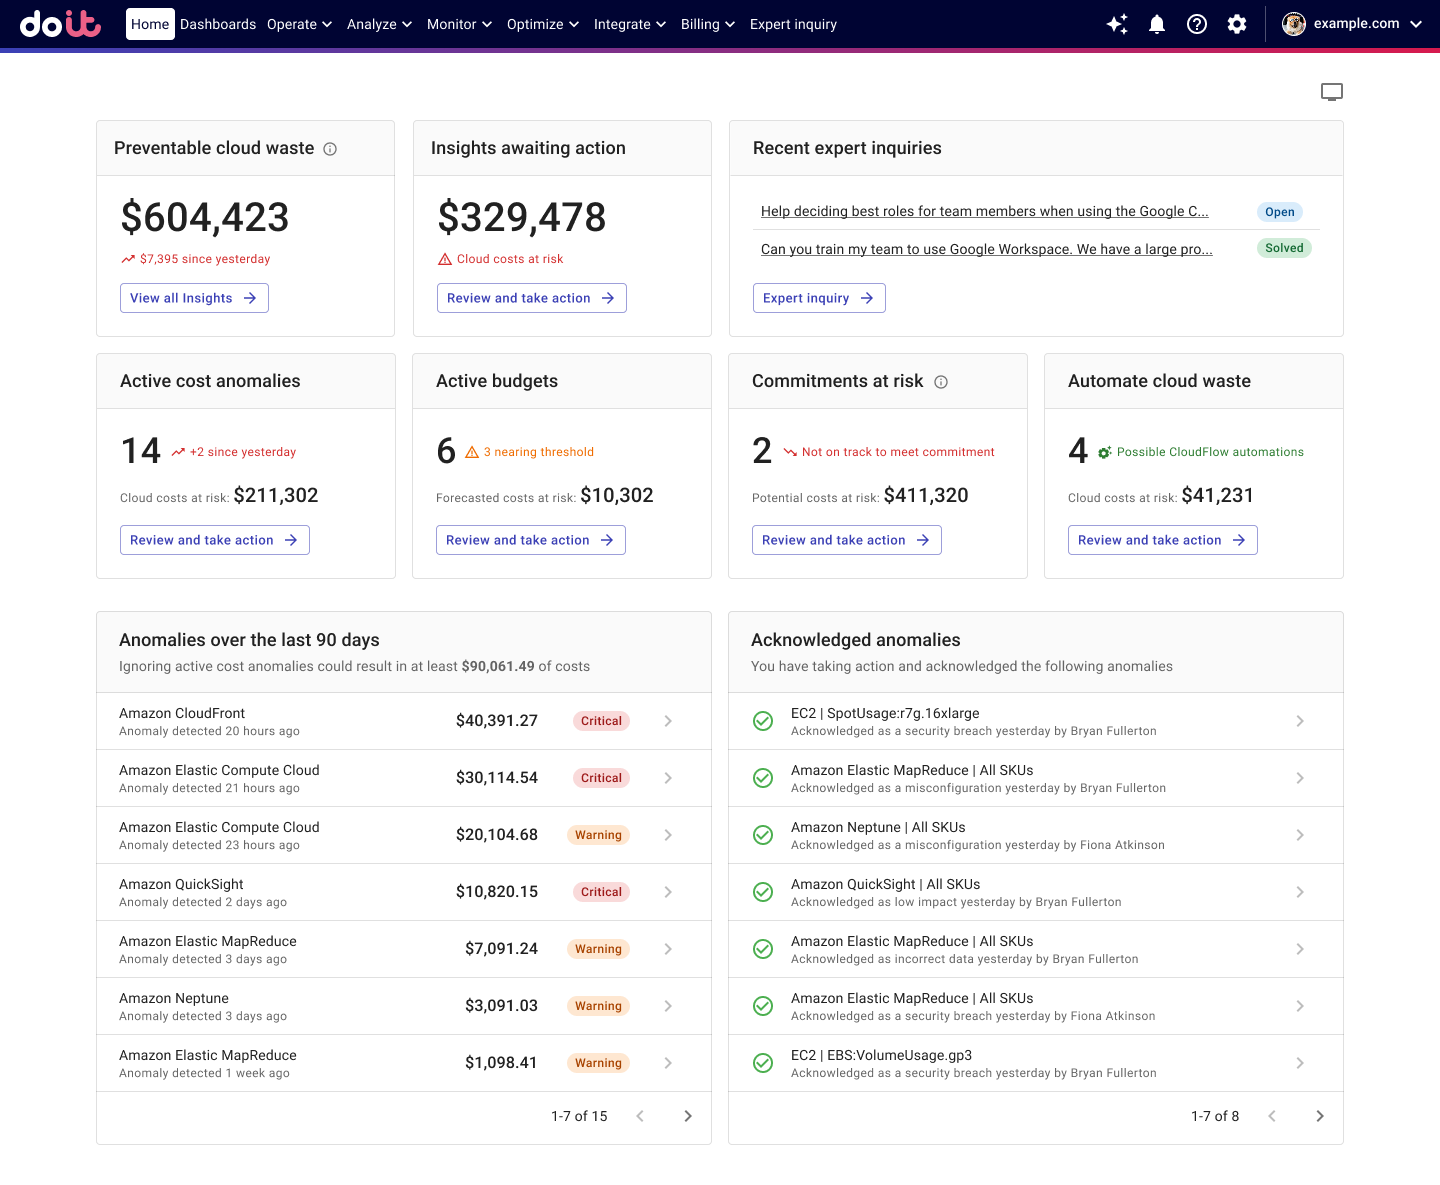Expand the Analyze menu

coord(379,24)
